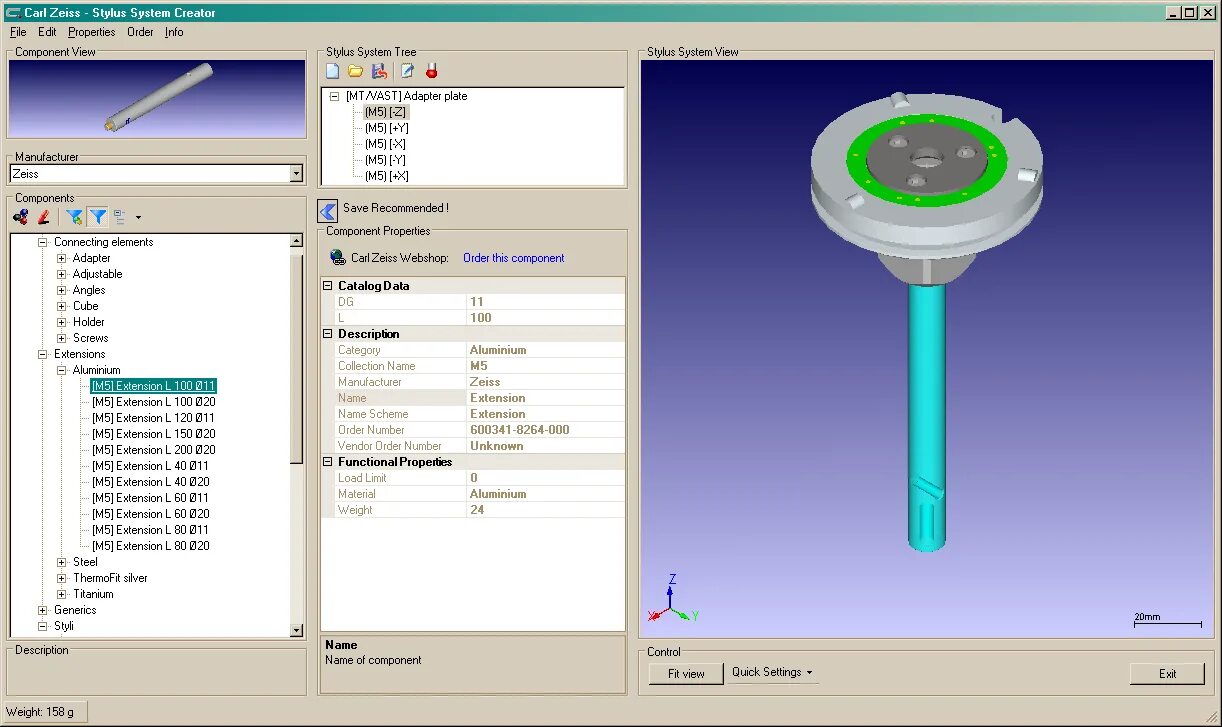1222x727 pixels.
Task: Click the Weight value 24
Action: click(477, 510)
